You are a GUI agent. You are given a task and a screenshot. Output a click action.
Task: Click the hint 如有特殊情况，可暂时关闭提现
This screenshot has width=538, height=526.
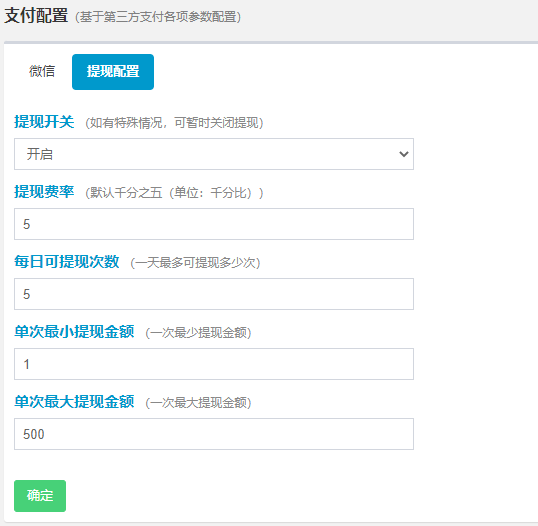click(174, 123)
